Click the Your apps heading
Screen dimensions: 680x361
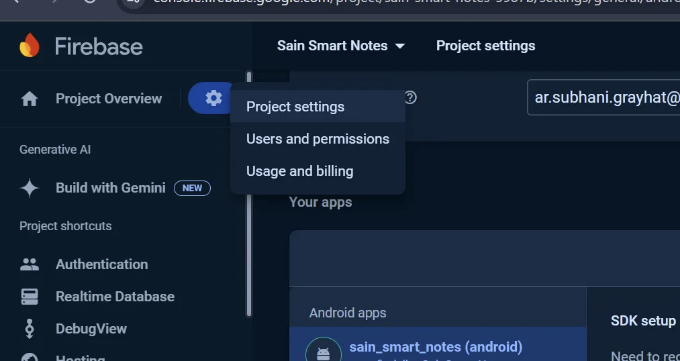[320, 202]
